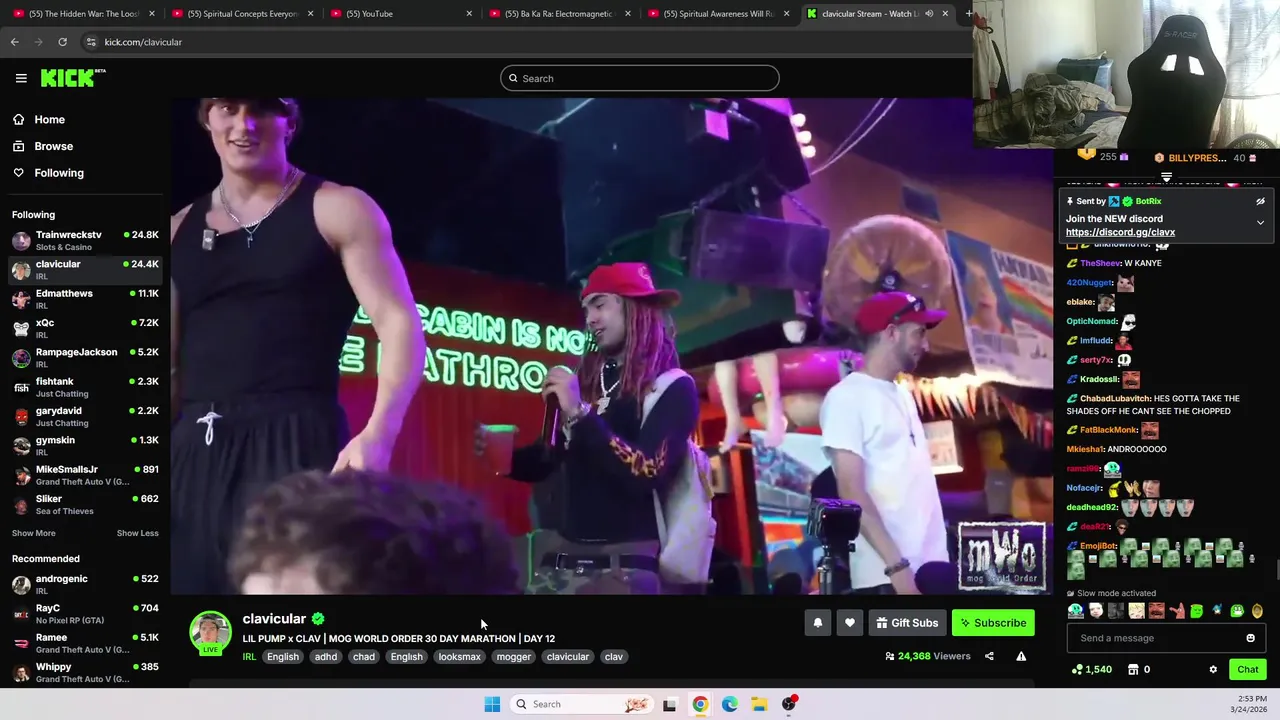This screenshot has height=720, width=1280.
Task: Select clavicular channel in the sidebar
Action: pyautogui.click(x=85, y=270)
